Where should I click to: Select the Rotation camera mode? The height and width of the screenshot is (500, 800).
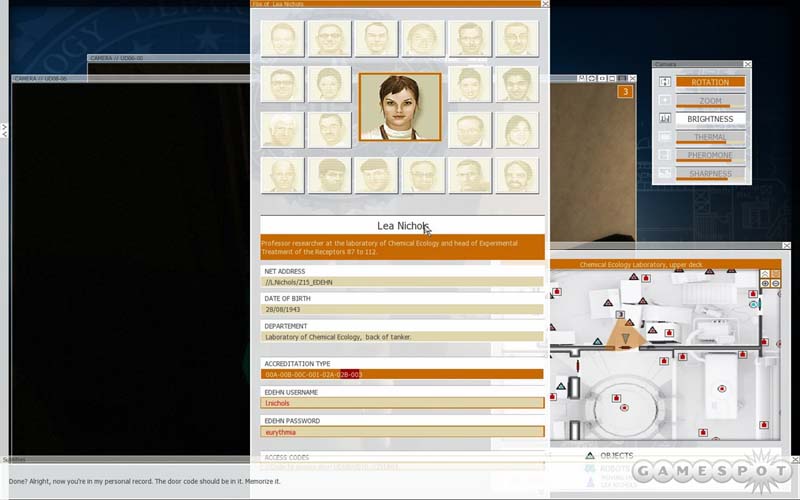coord(710,82)
